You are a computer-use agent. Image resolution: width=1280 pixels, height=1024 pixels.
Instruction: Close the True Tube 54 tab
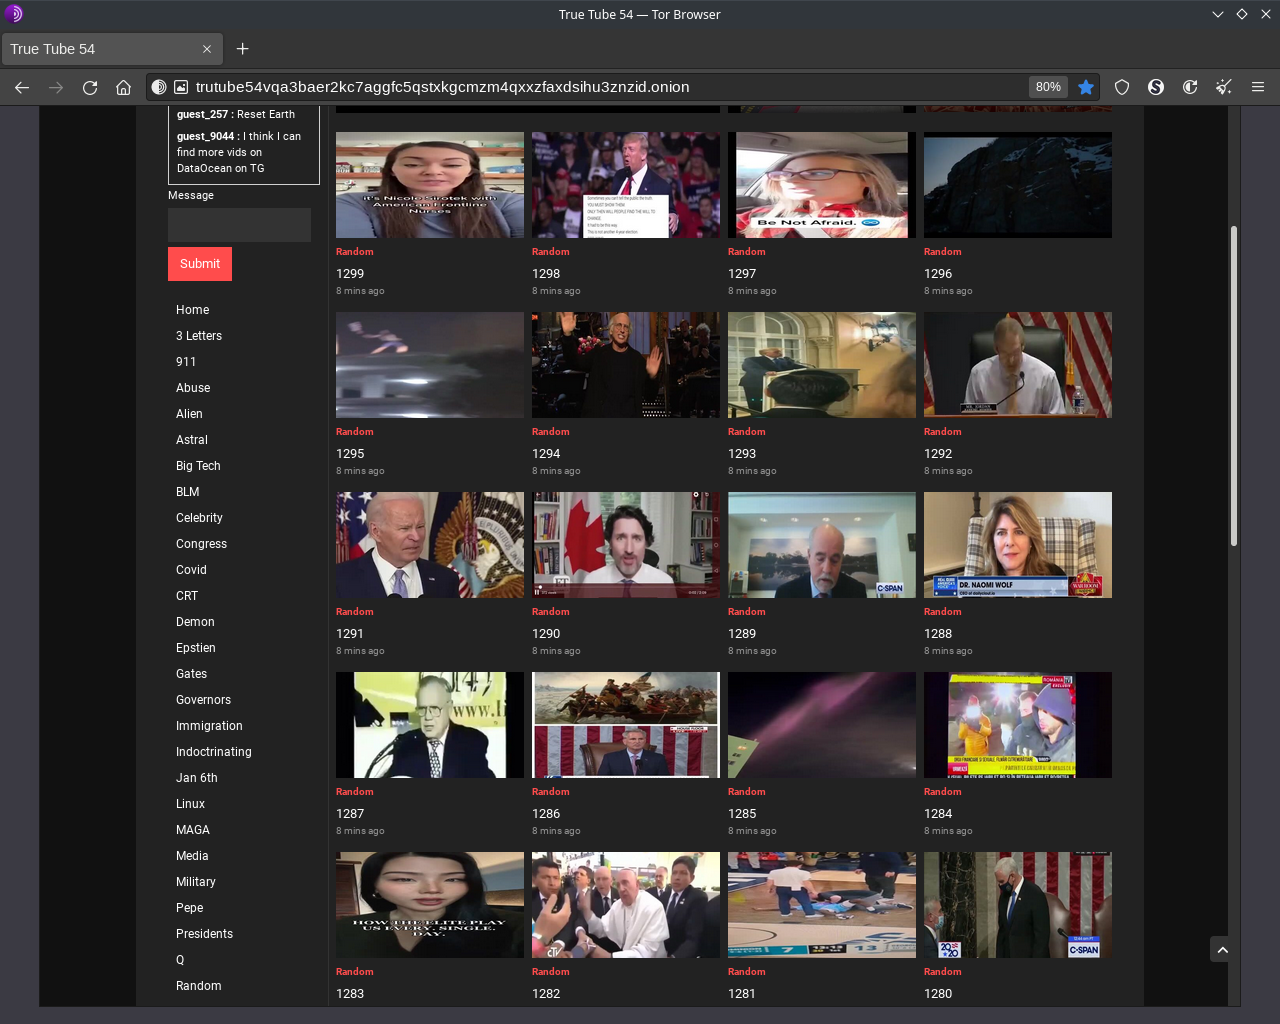[x=207, y=49]
